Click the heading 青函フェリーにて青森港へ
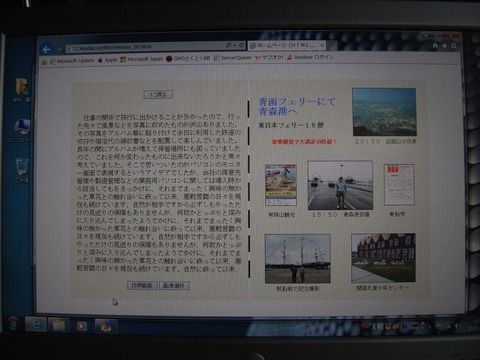 click(x=297, y=106)
